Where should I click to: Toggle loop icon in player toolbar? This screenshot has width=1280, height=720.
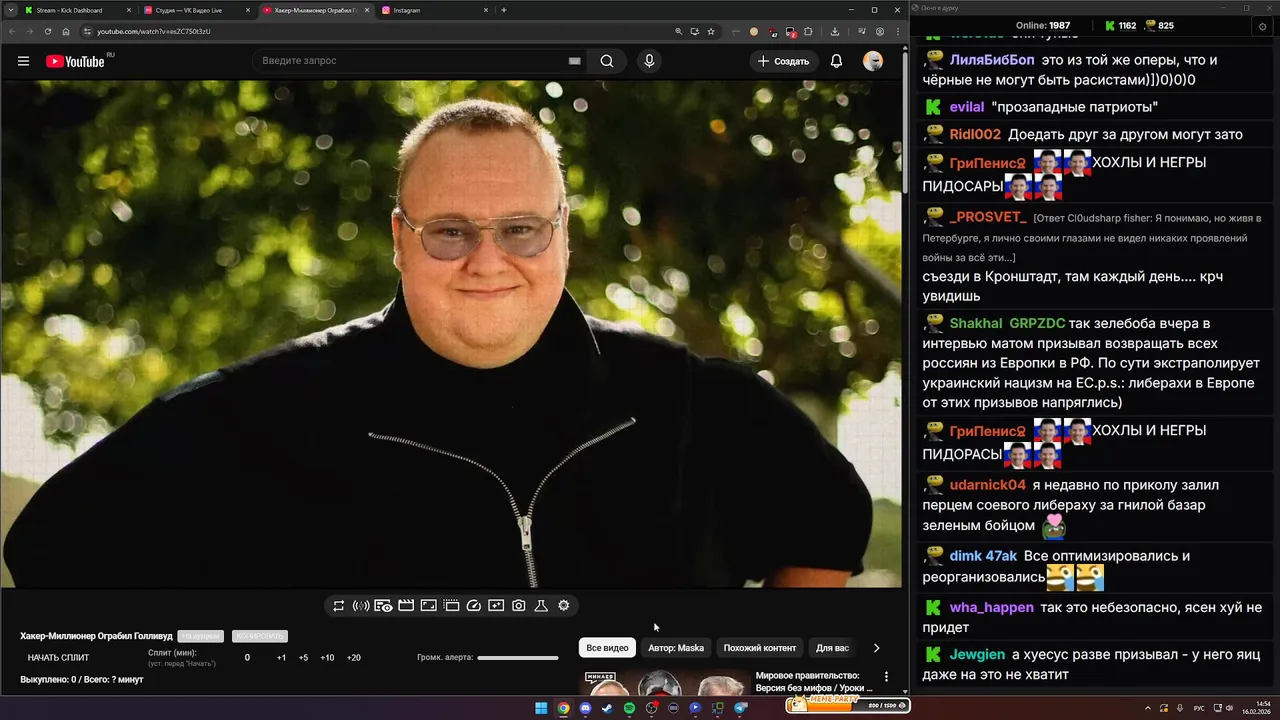(x=339, y=606)
